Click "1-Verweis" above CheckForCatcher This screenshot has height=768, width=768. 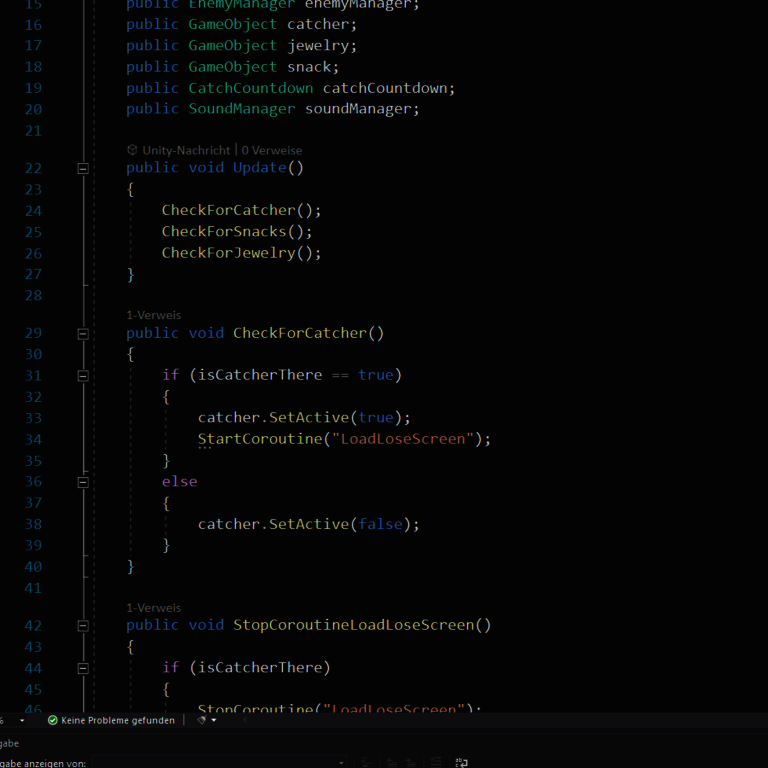[x=154, y=315]
